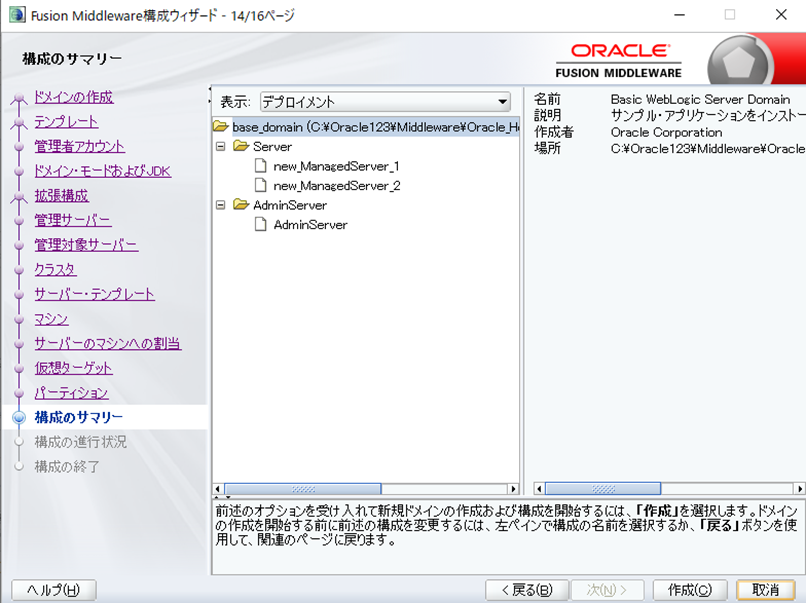Open help with ヘルプ button
This screenshot has height=603, width=806.
click(x=54, y=590)
